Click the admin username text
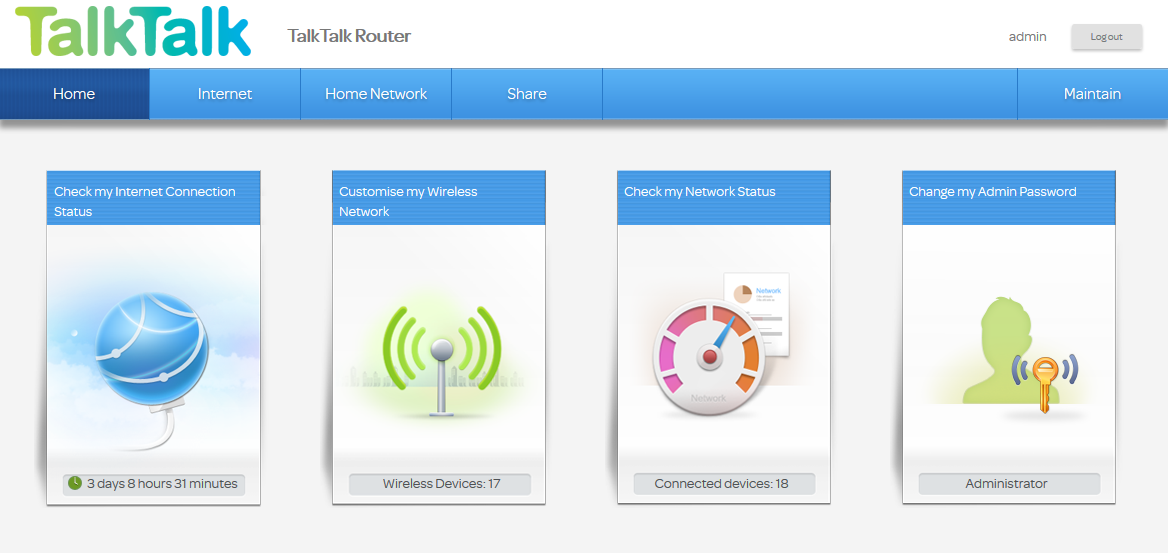The height and width of the screenshot is (553, 1168). coord(1027,37)
